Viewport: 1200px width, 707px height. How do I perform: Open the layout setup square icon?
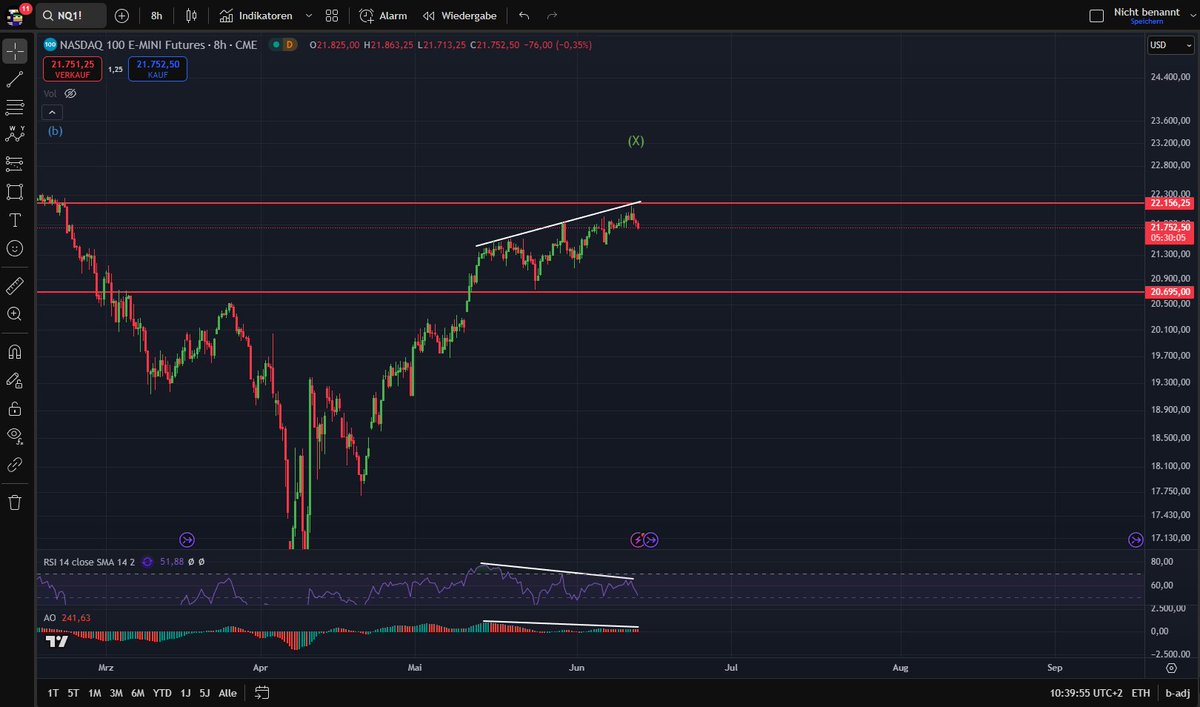point(1096,16)
